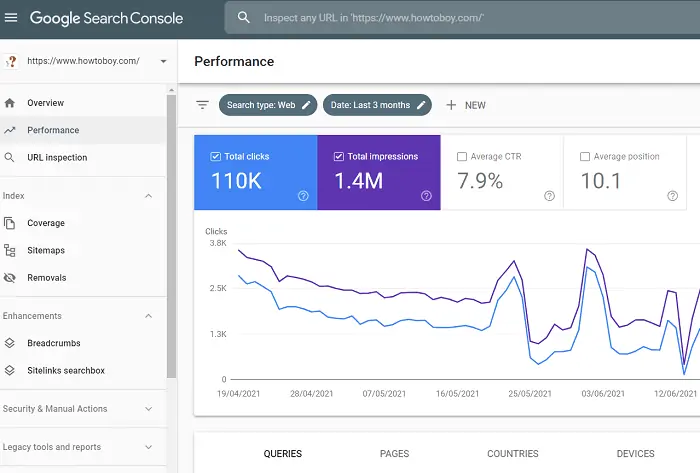Click the https://www.howtoboy.com/ property name
Screen dimensions: 700x473
pyautogui.click(x=83, y=61)
